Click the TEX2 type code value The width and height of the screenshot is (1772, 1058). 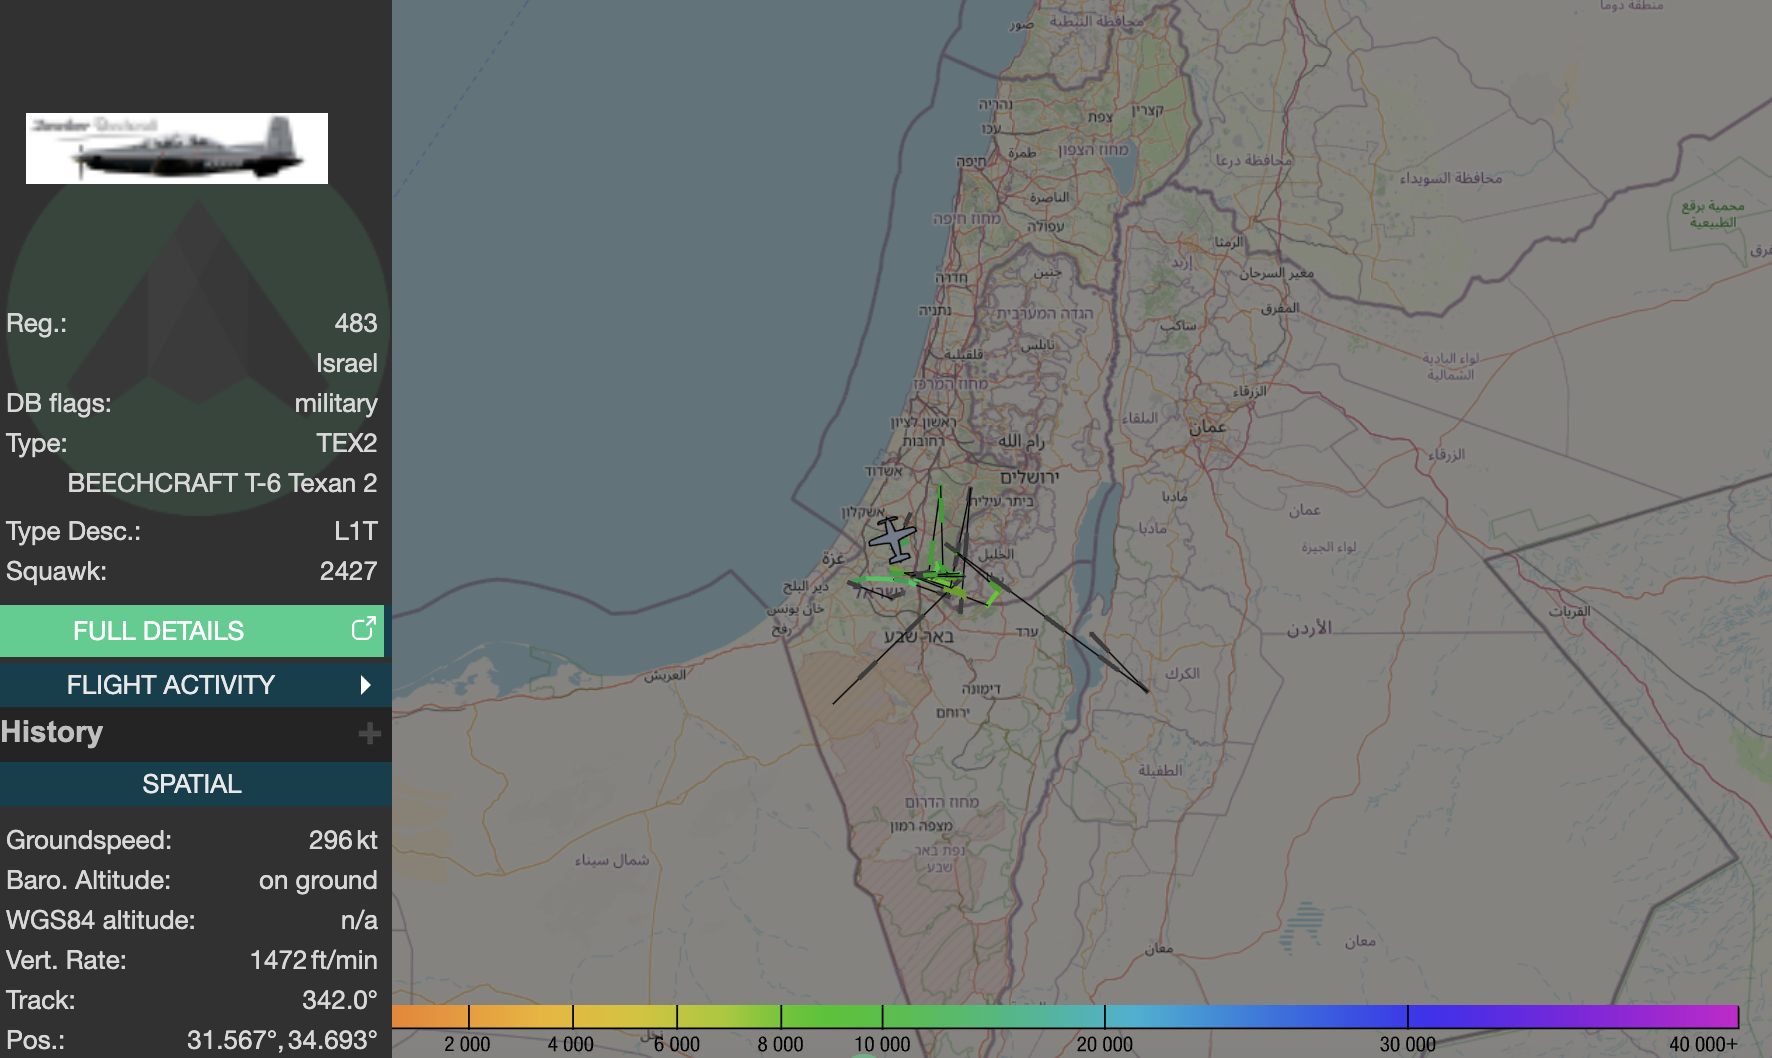pos(346,443)
